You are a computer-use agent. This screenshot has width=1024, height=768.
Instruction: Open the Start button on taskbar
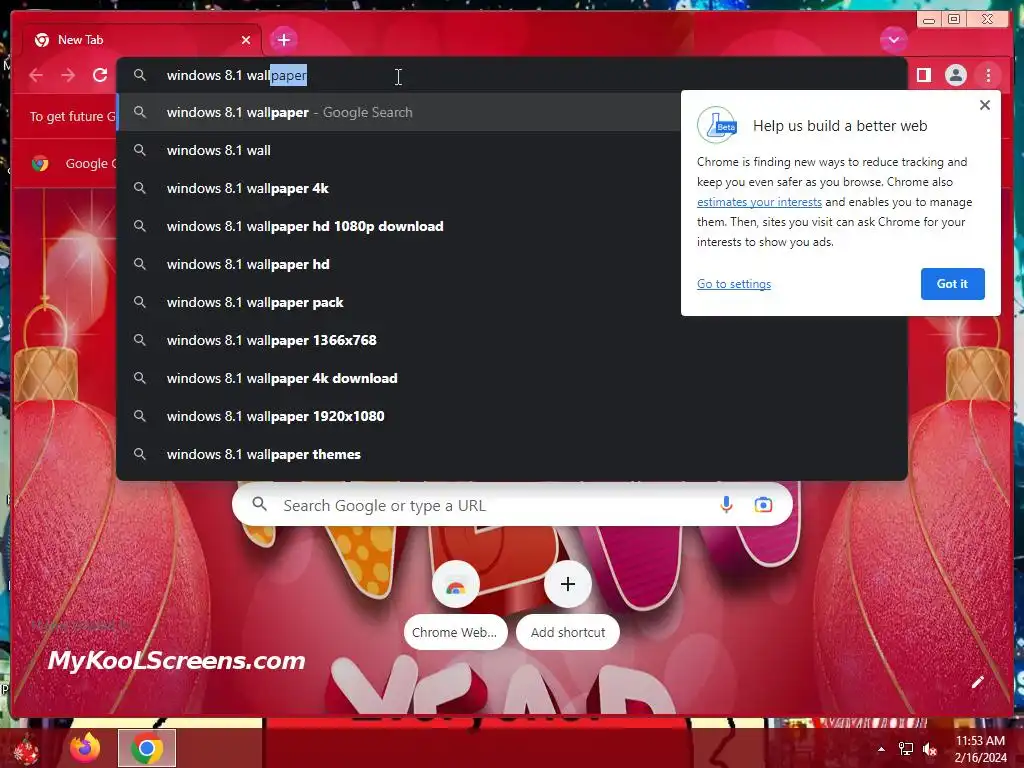(x=26, y=750)
